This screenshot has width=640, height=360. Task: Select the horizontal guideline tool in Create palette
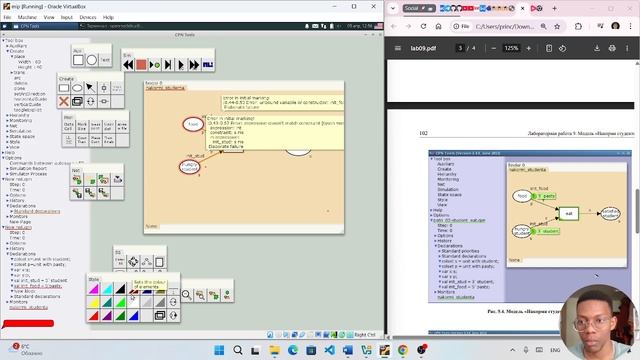(x=104, y=101)
